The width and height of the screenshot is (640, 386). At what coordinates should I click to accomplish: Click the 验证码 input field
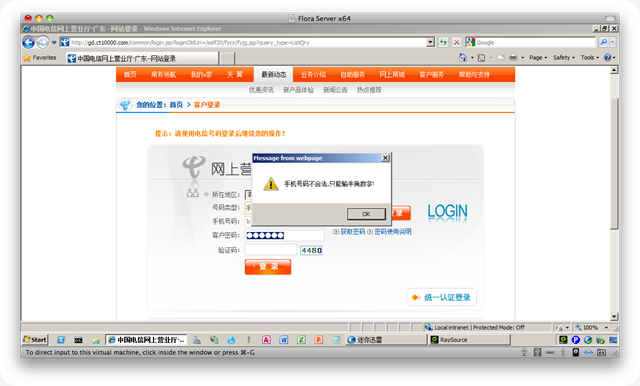271,250
